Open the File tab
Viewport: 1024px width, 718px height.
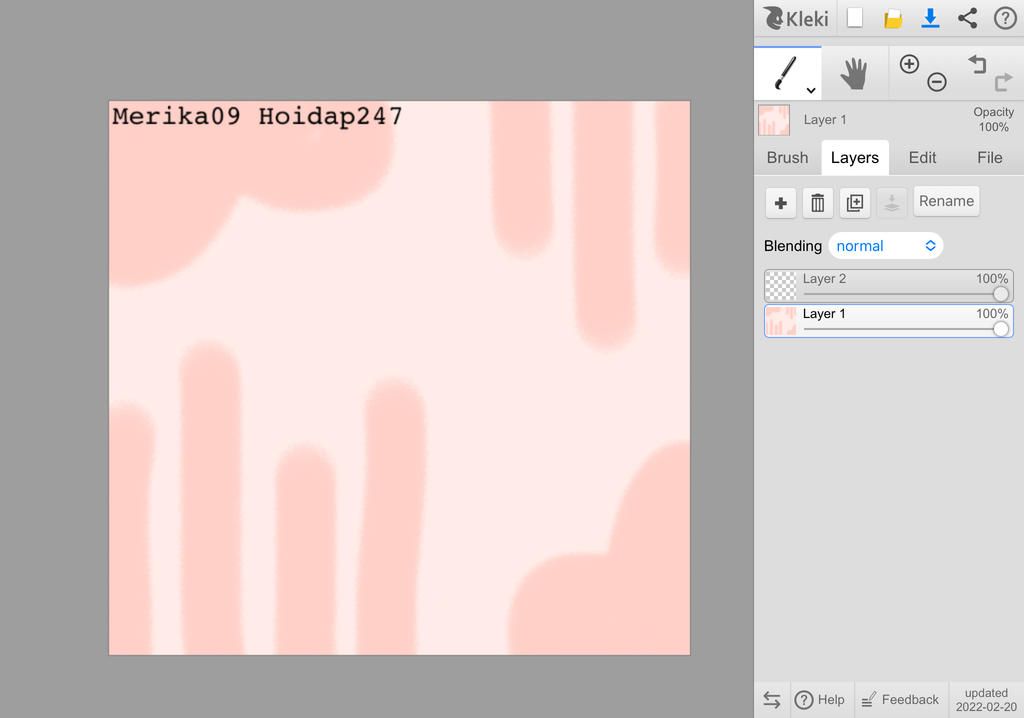(989, 157)
